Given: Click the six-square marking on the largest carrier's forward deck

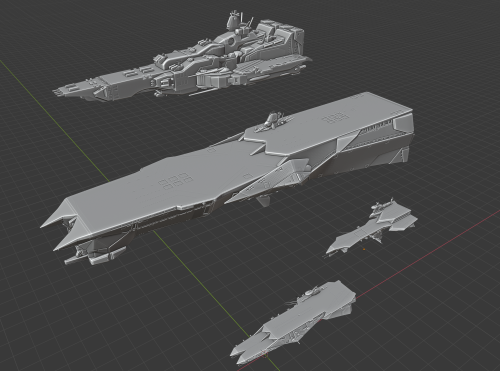Looking at the screenshot, I should tap(175, 179).
